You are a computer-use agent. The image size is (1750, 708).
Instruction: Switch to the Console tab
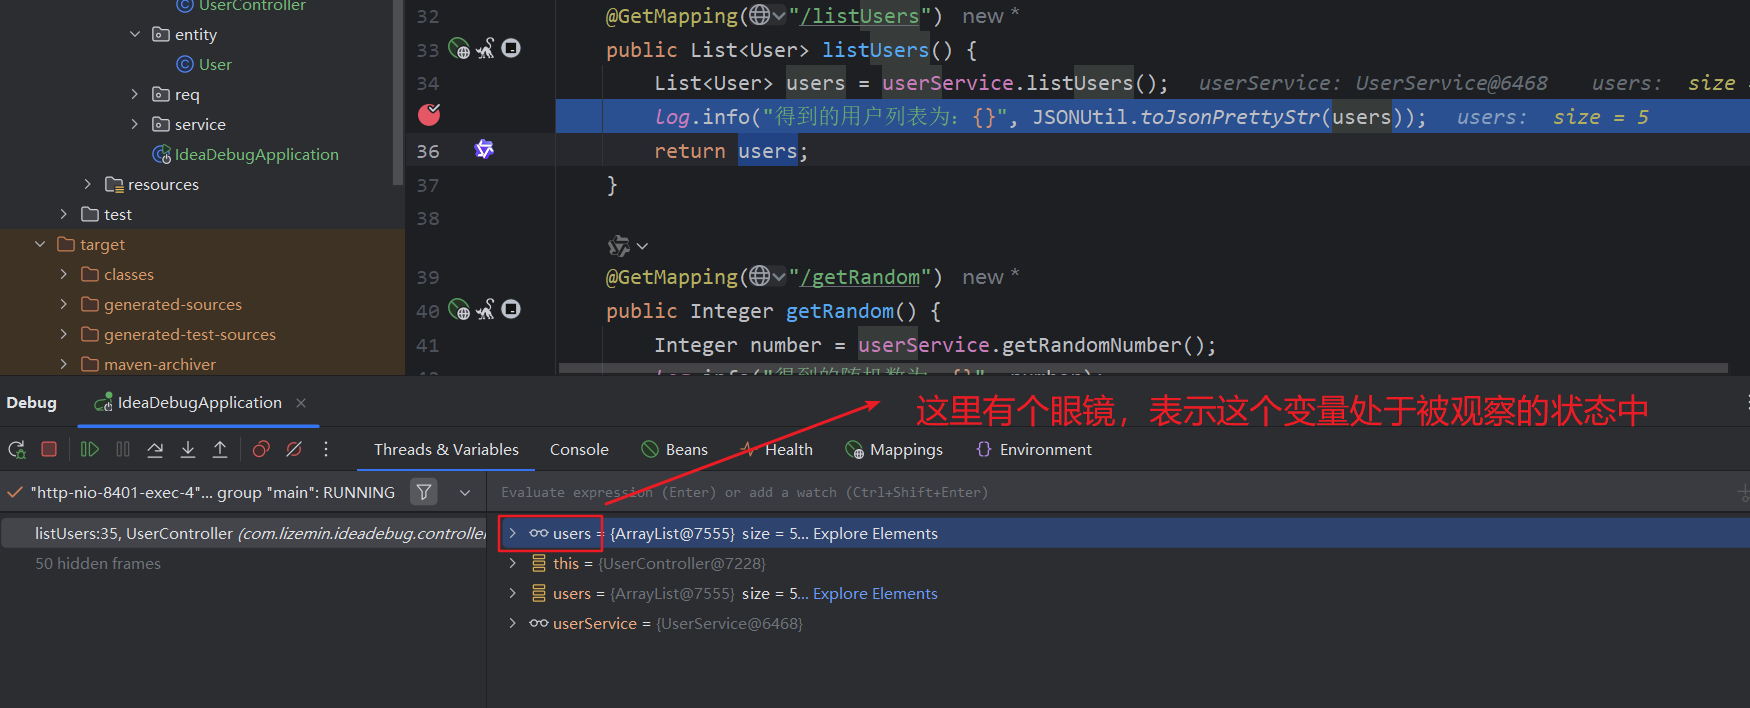[x=579, y=450]
